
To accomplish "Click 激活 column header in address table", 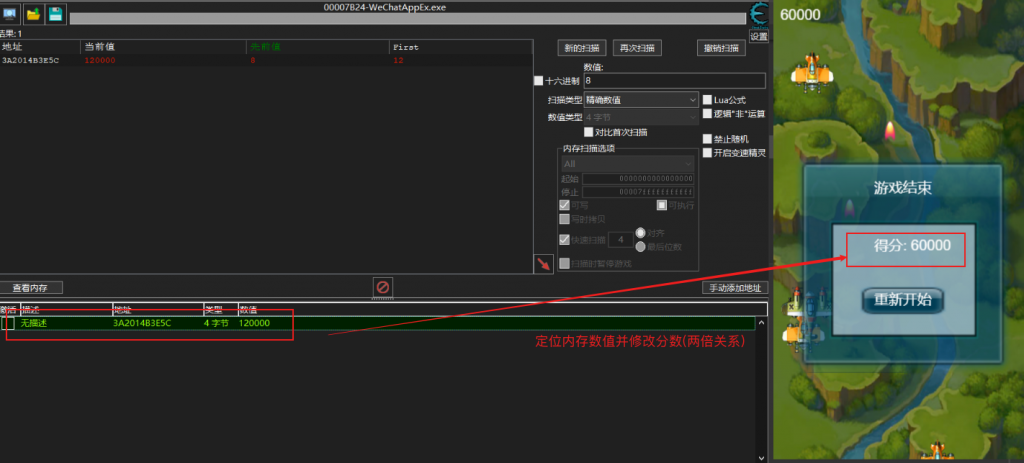I will click(x=8, y=309).
